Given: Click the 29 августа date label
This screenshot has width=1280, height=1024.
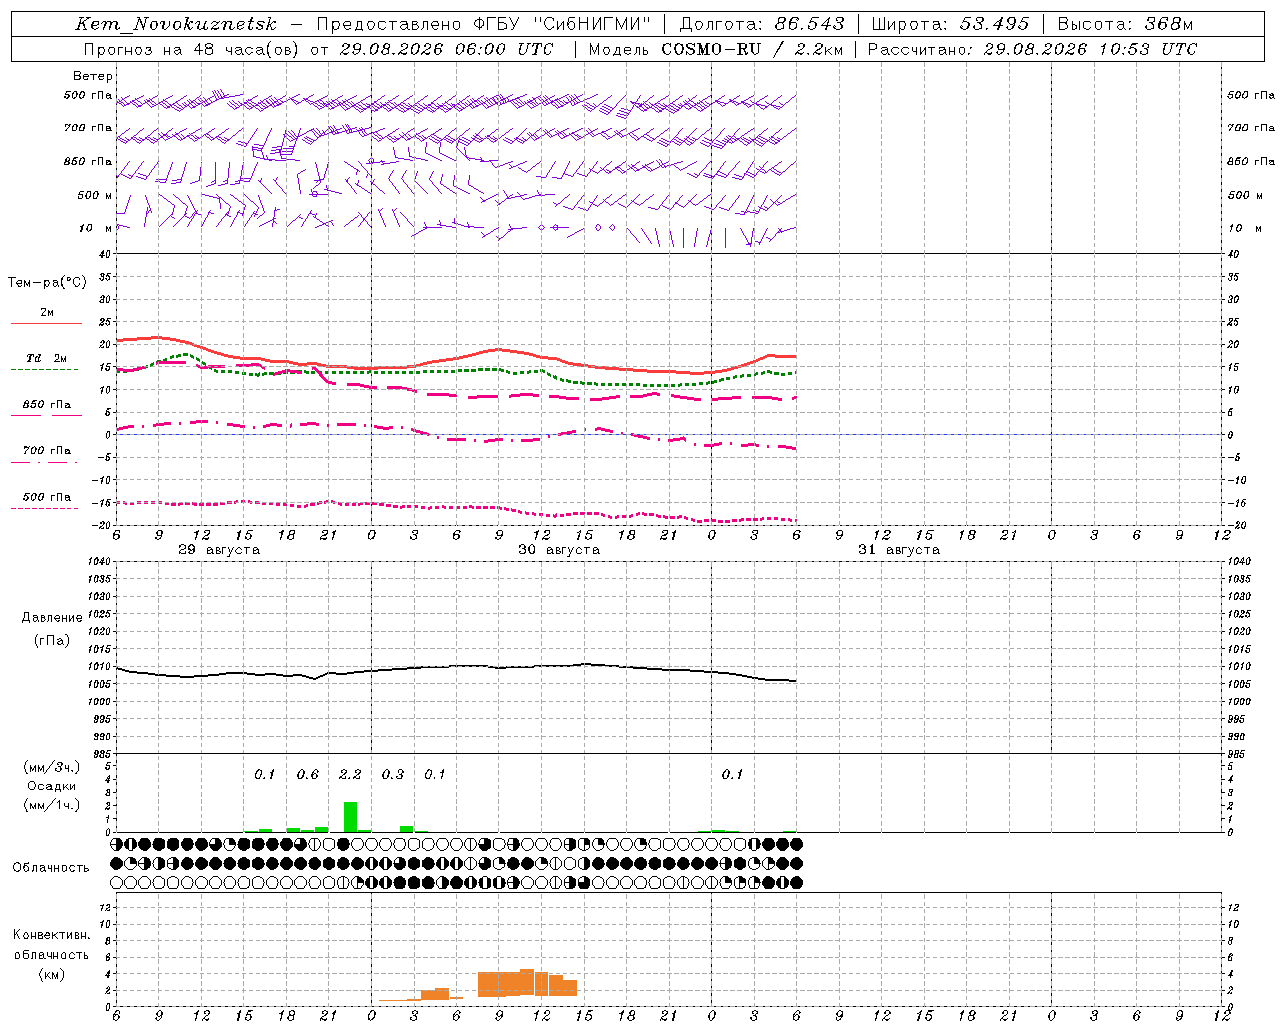Looking at the screenshot, I should [219, 550].
